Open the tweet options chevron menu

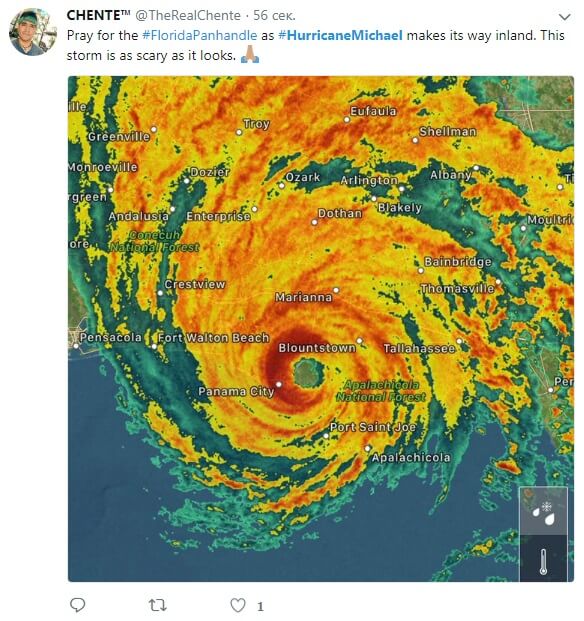coord(564,17)
